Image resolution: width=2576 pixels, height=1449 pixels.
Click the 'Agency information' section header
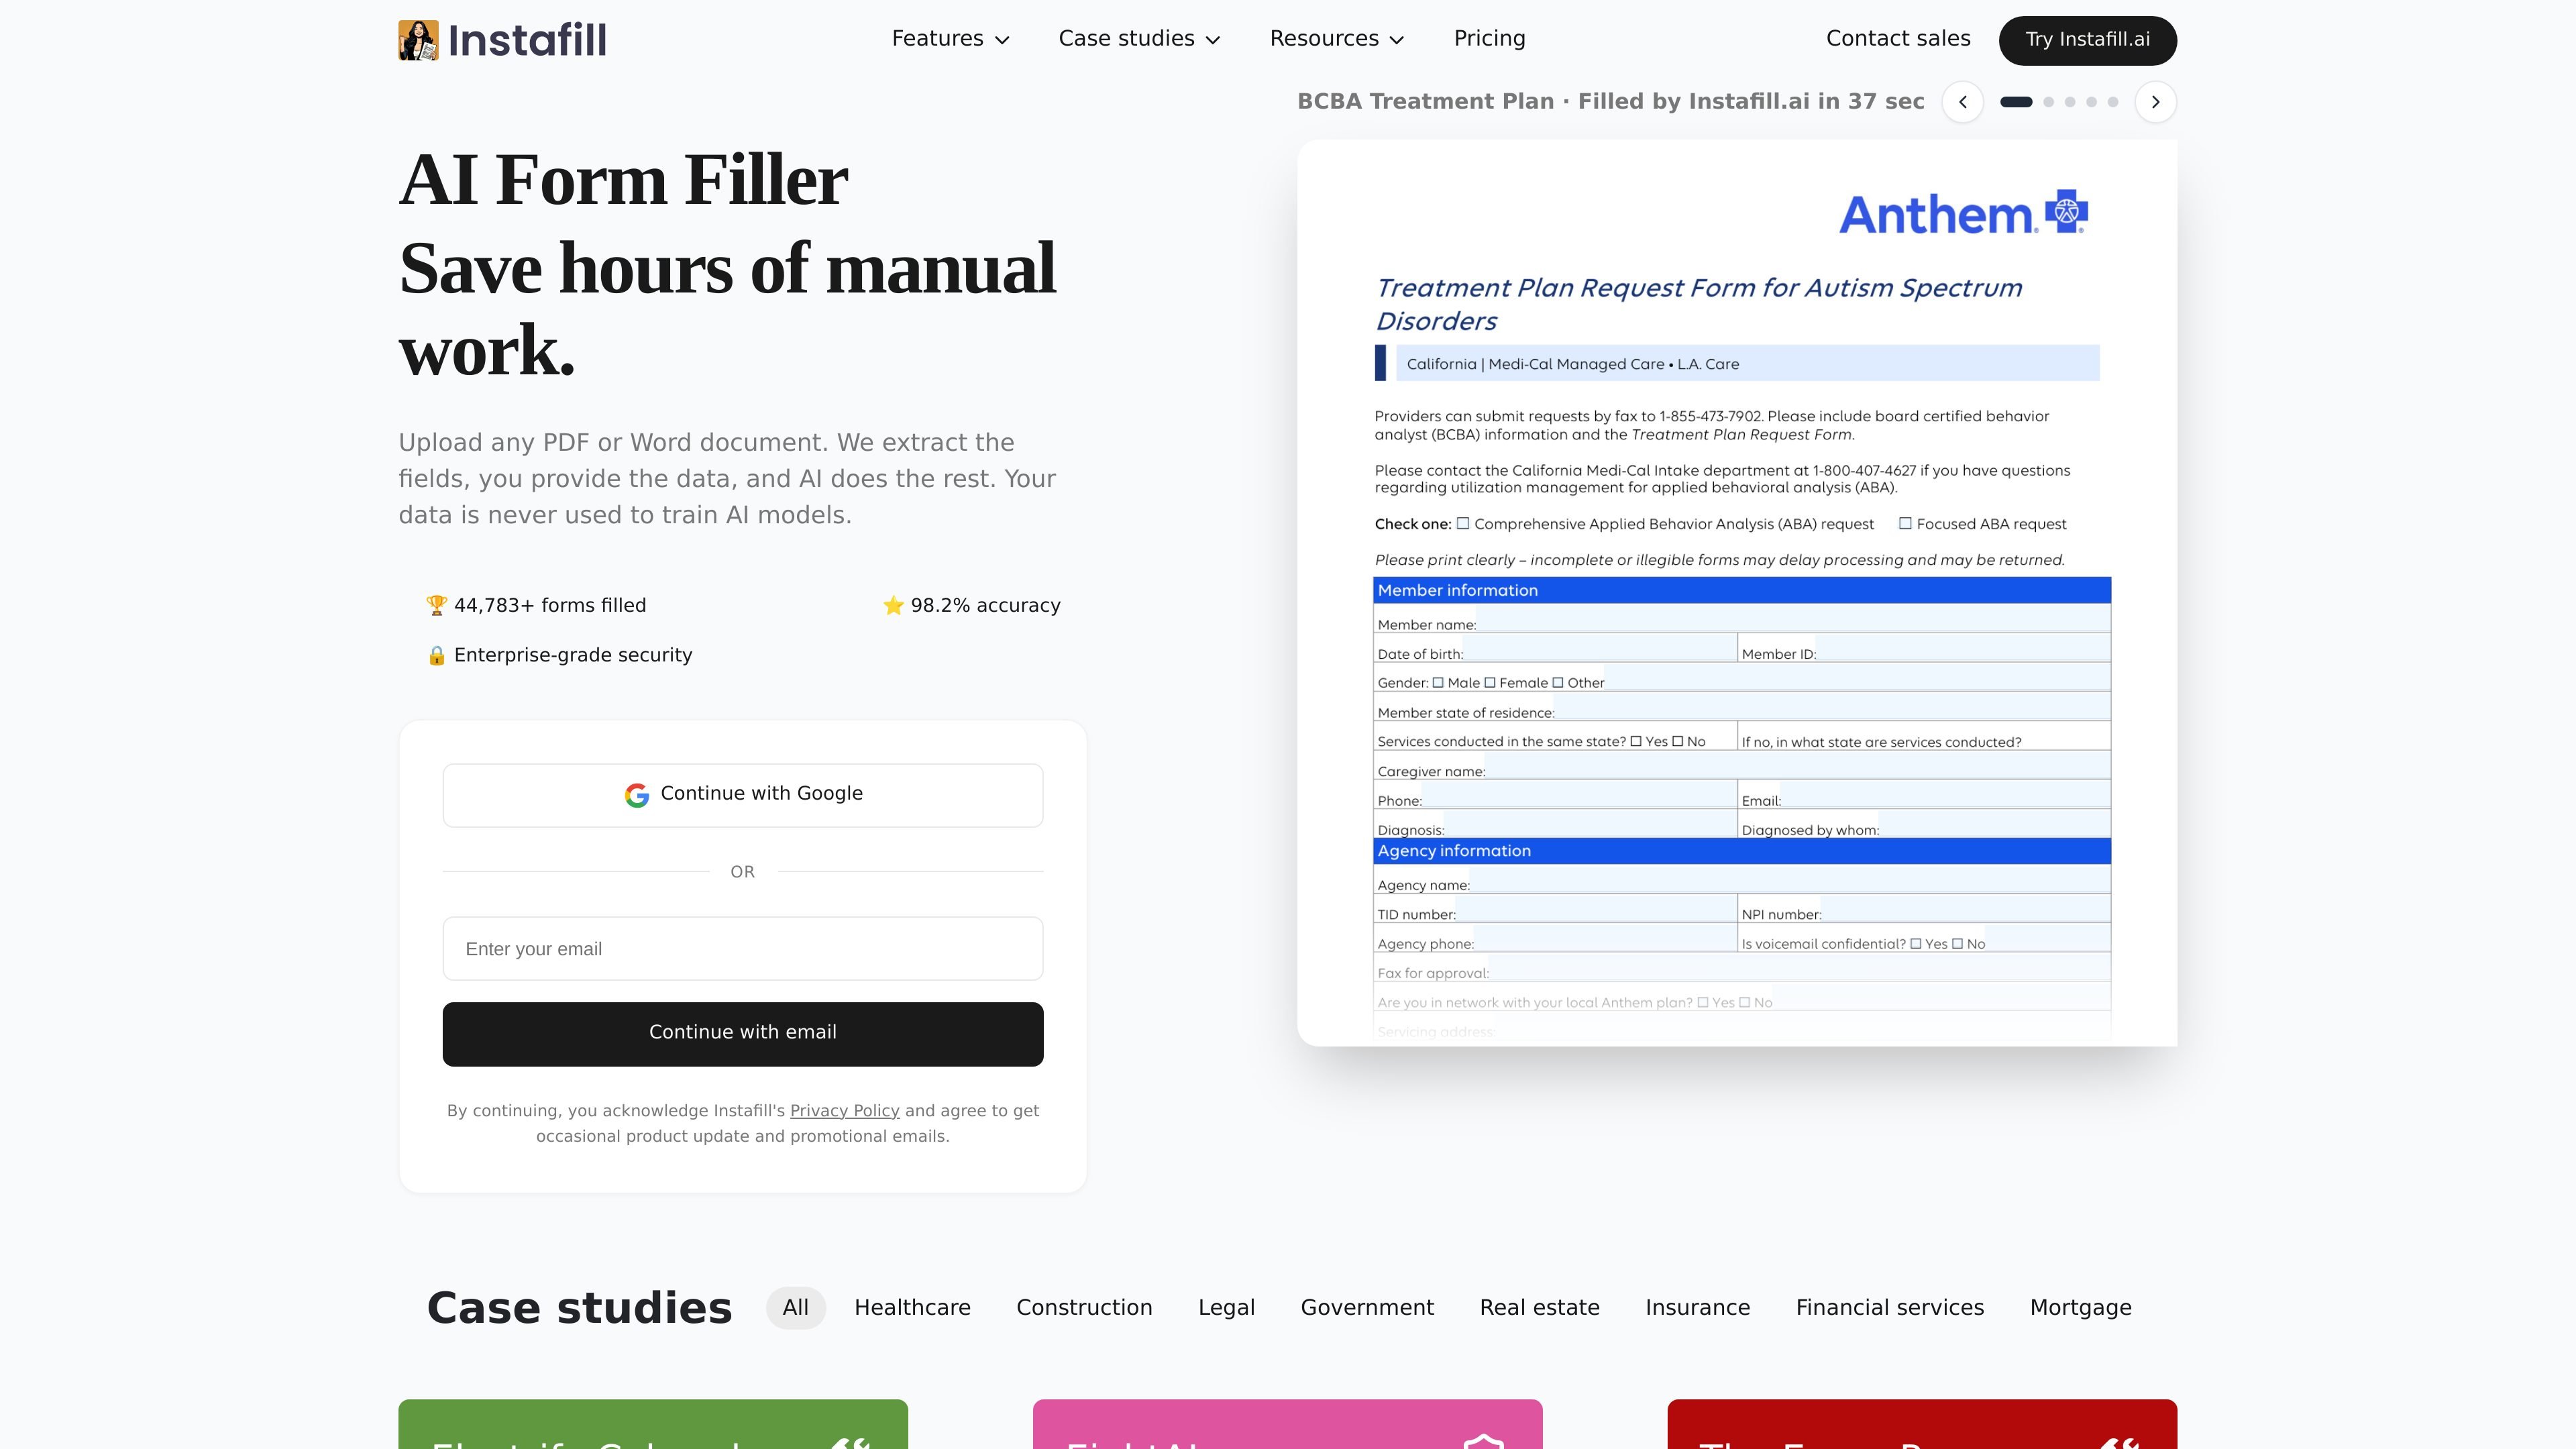pos(1742,851)
